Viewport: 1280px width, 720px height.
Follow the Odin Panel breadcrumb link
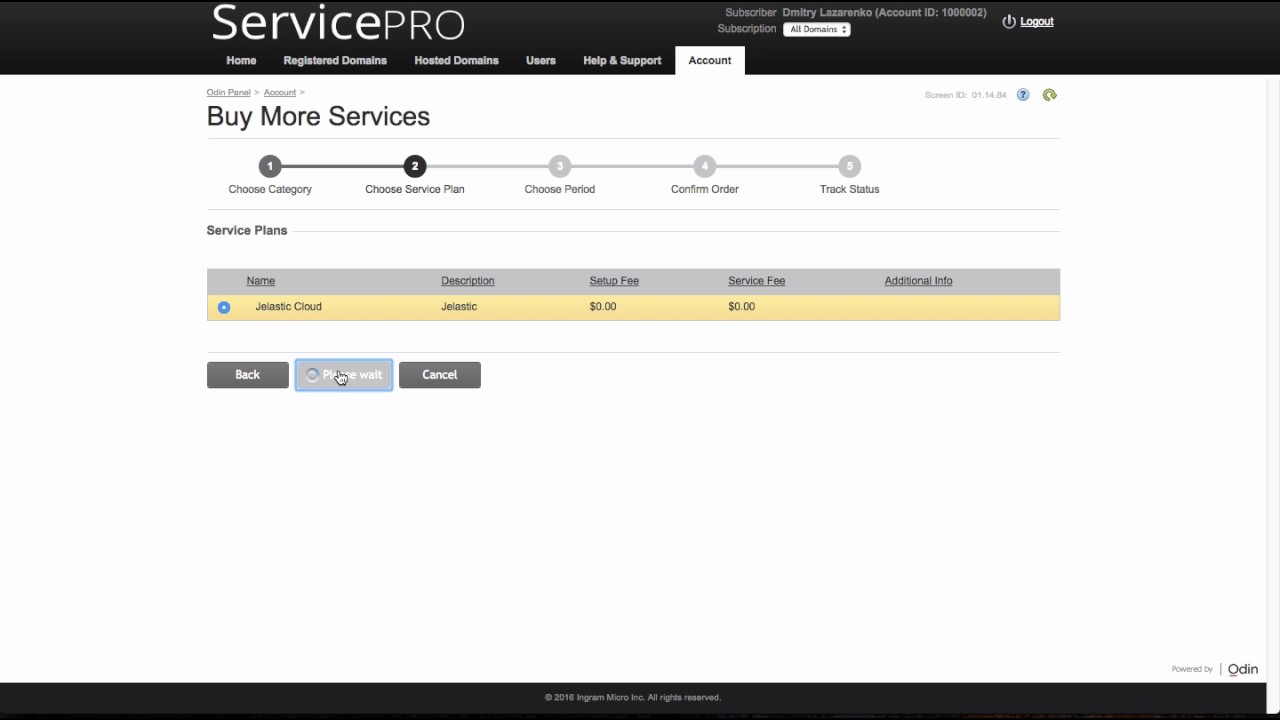click(229, 92)
